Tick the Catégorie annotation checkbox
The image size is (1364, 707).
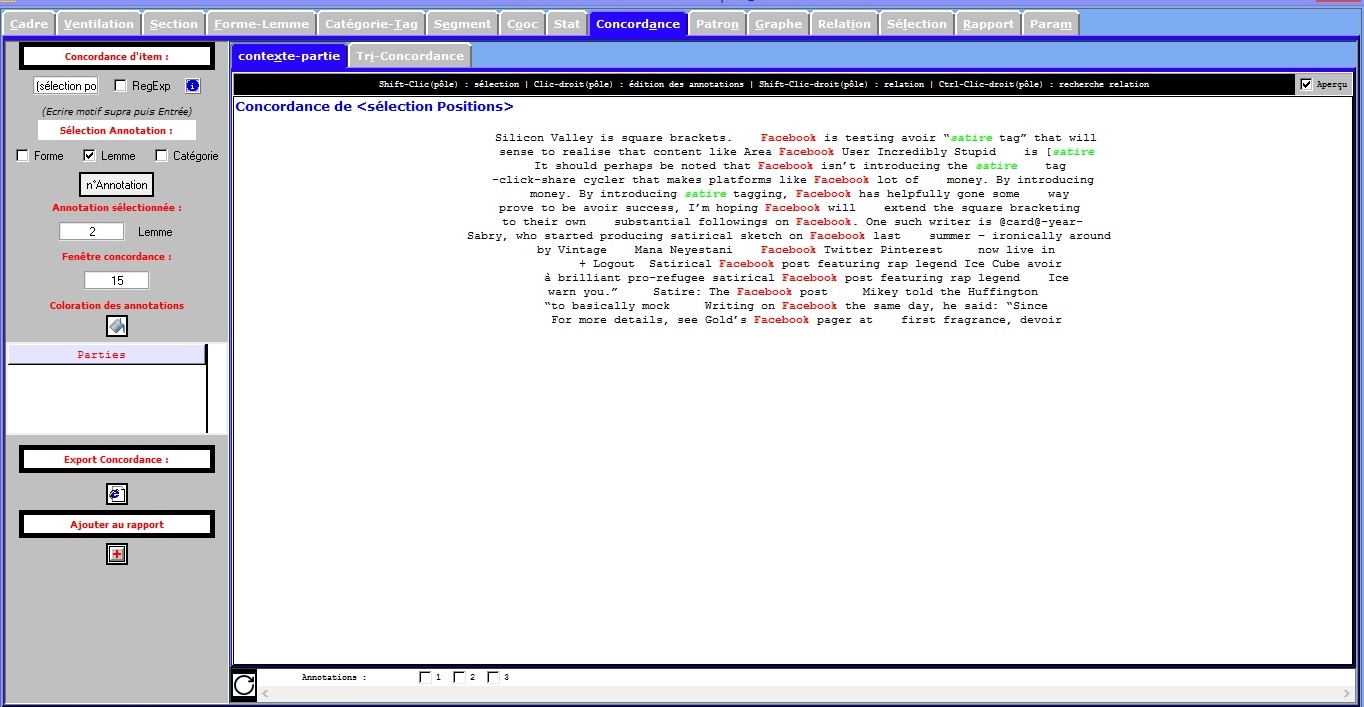click(x=162, y=156)
